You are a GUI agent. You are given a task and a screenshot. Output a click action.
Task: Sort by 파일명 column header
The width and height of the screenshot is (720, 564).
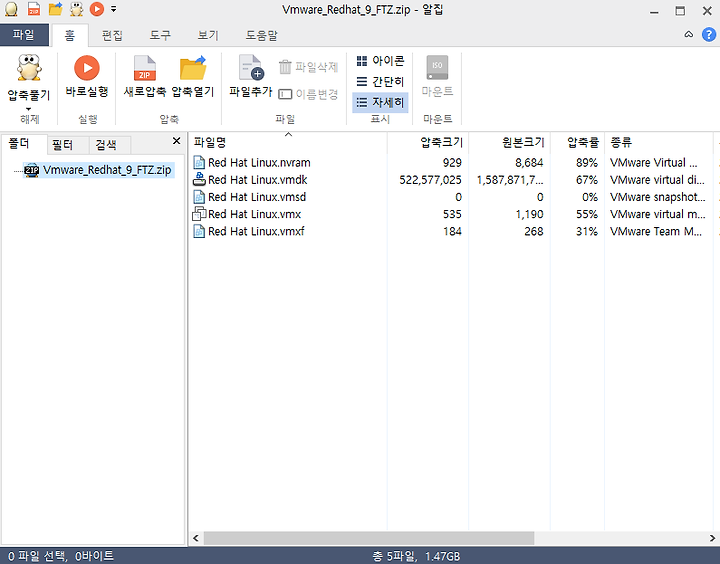point(287,142)
